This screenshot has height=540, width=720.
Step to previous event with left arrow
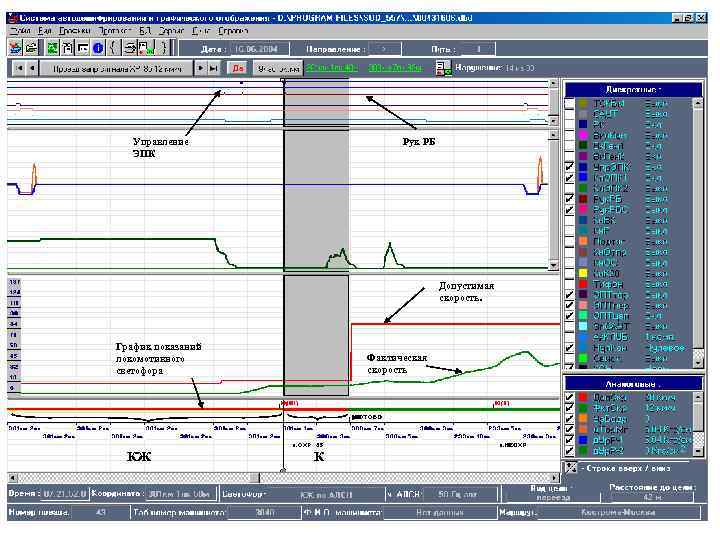[32, 68]
